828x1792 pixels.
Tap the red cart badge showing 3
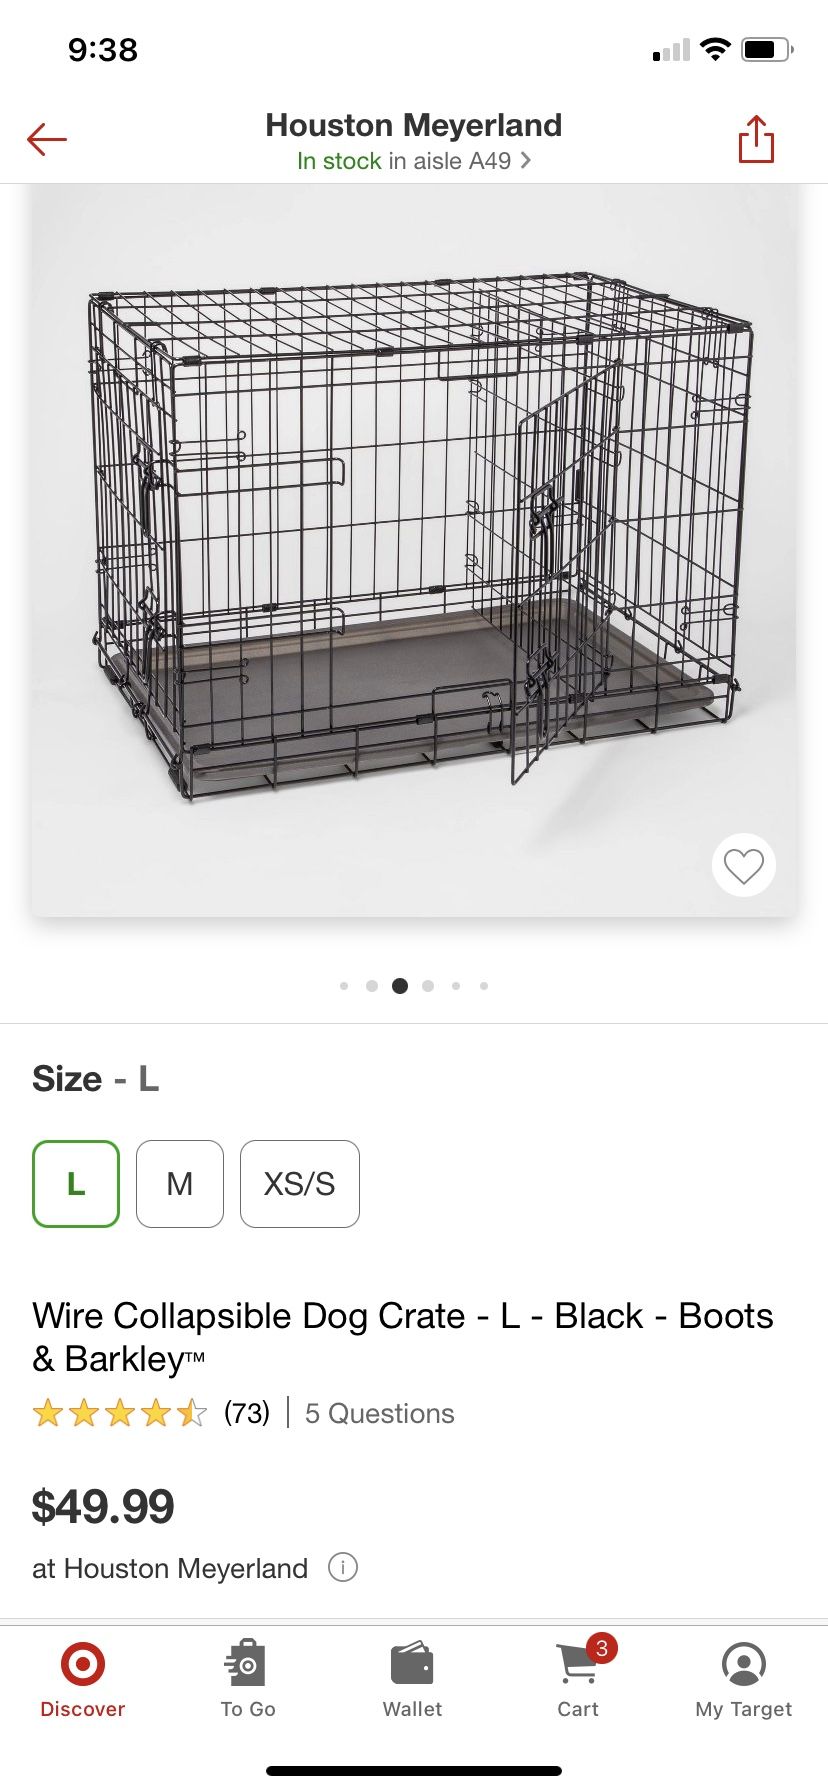click(x=601, y=1647)
